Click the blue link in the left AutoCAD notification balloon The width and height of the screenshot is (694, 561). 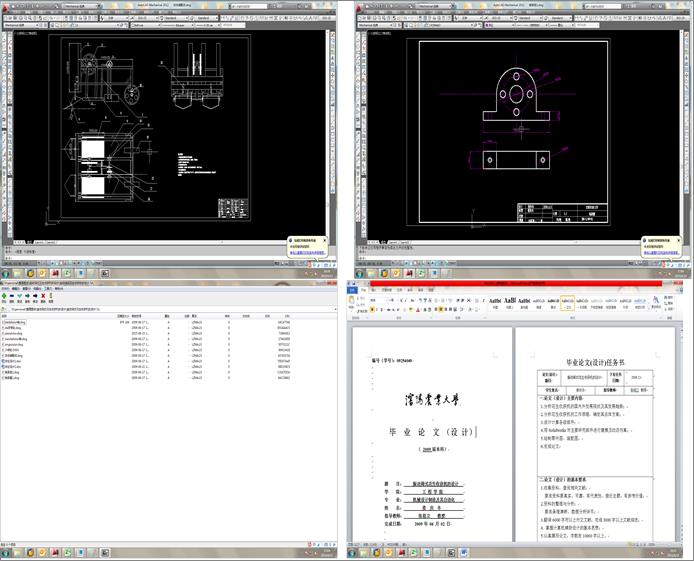click(x=308, y=253)
